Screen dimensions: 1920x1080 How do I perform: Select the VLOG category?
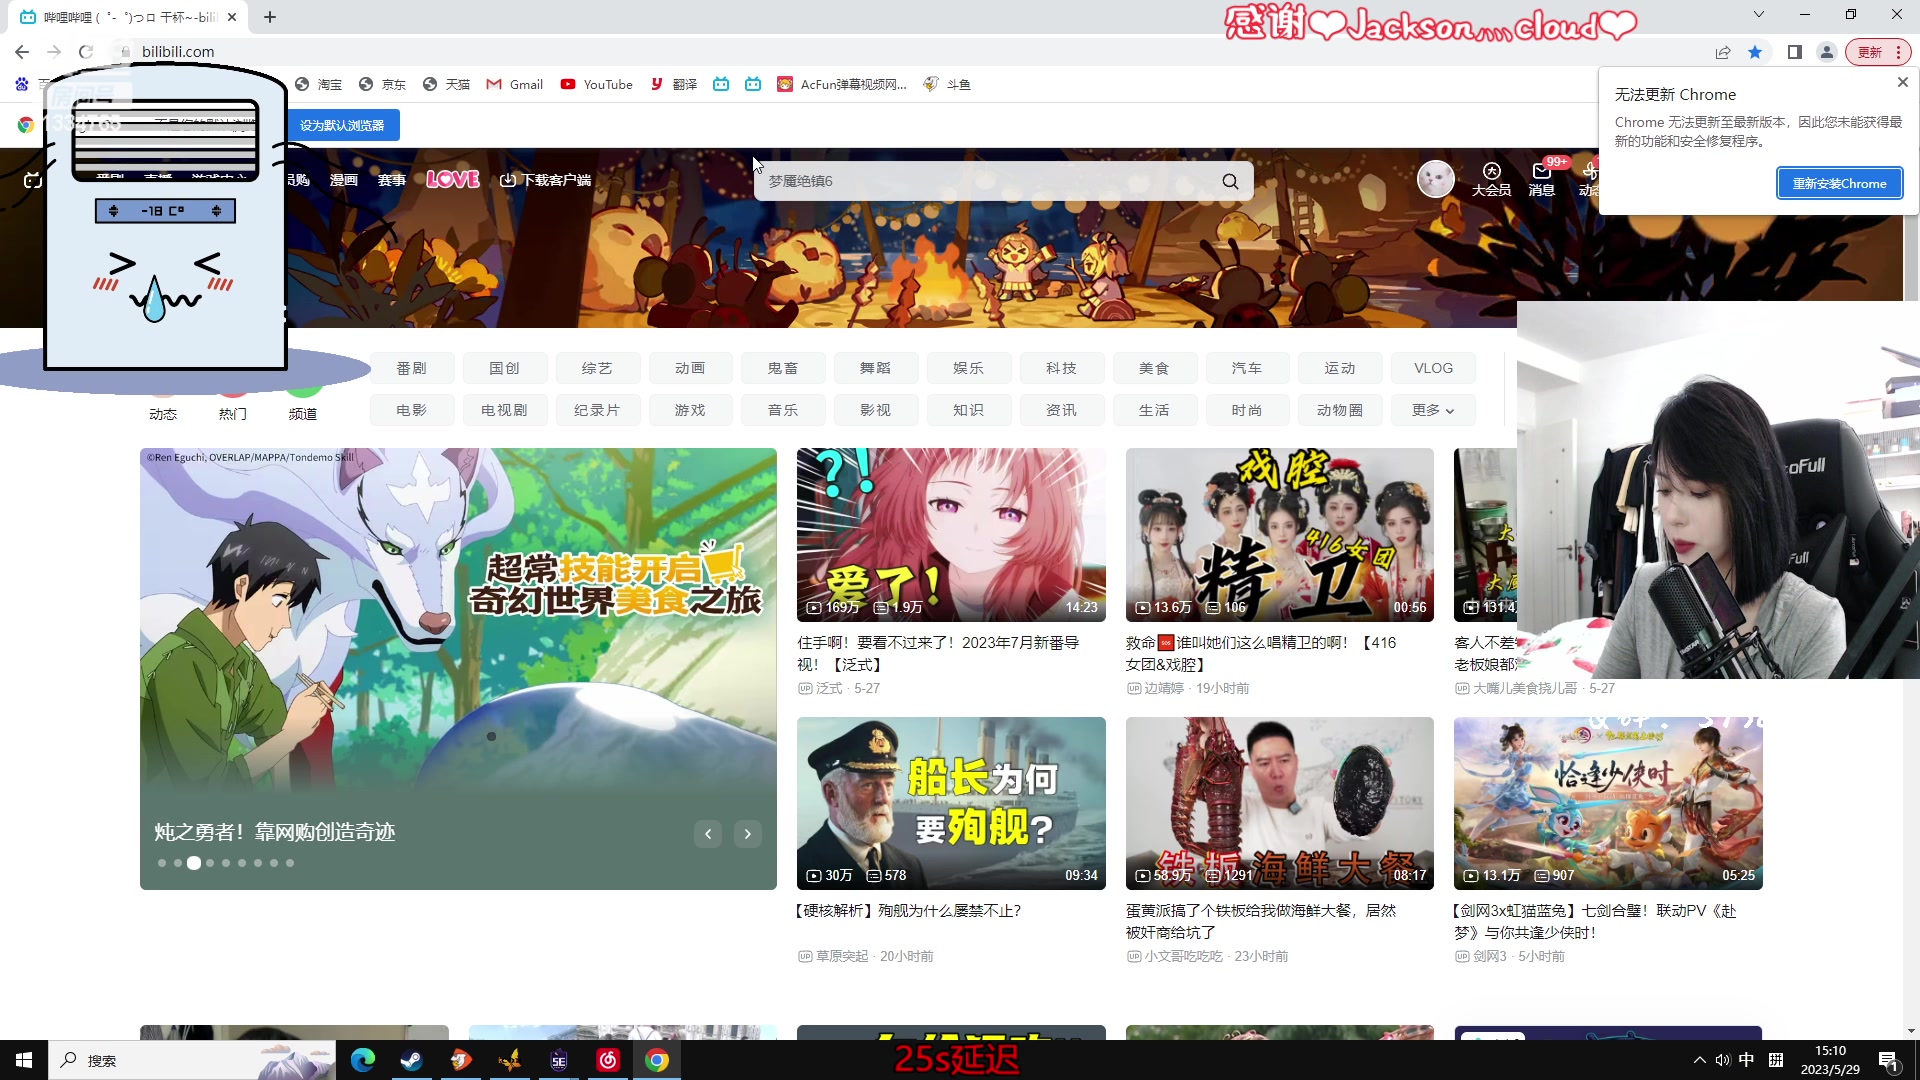(x=1433, y=368)
